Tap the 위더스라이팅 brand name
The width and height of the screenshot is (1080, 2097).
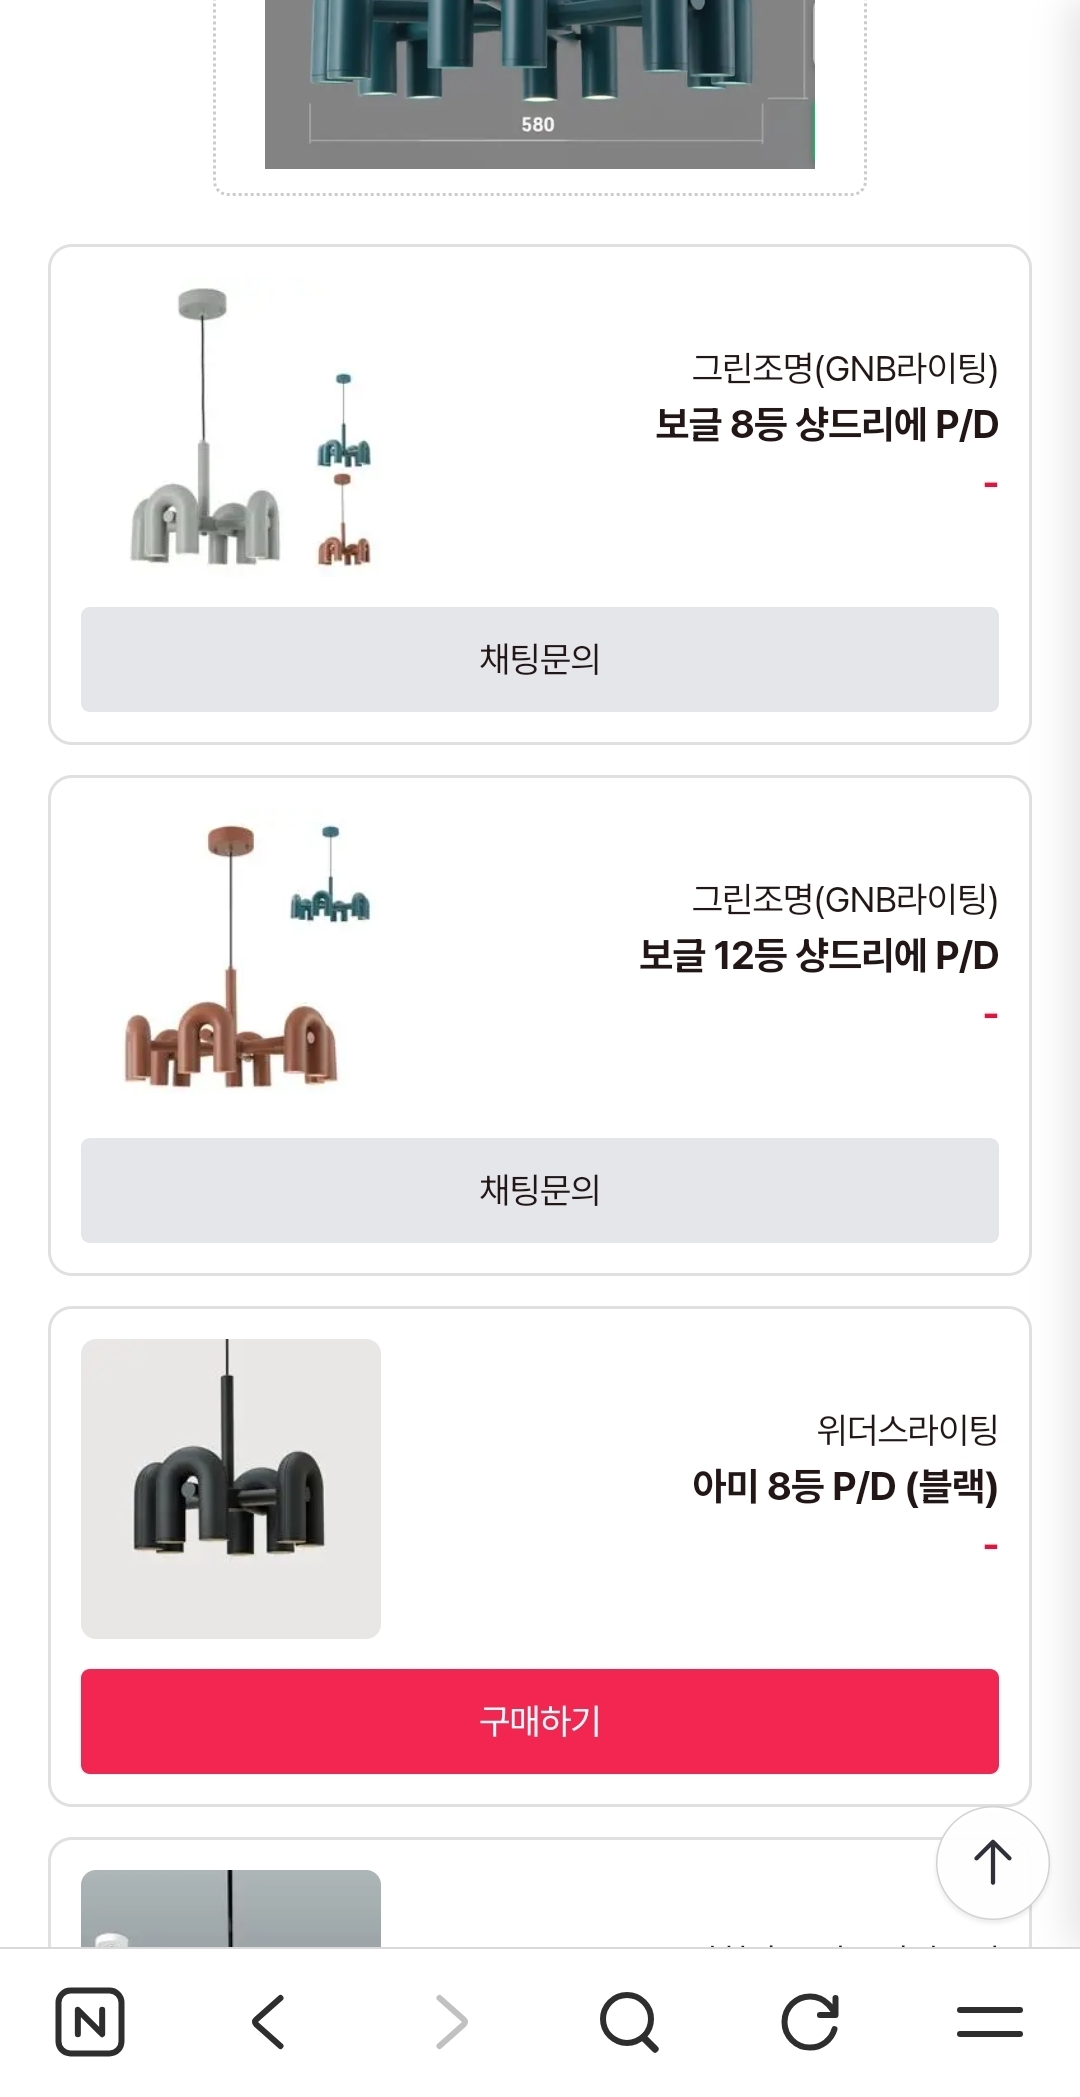click(x=907, y=1430)
